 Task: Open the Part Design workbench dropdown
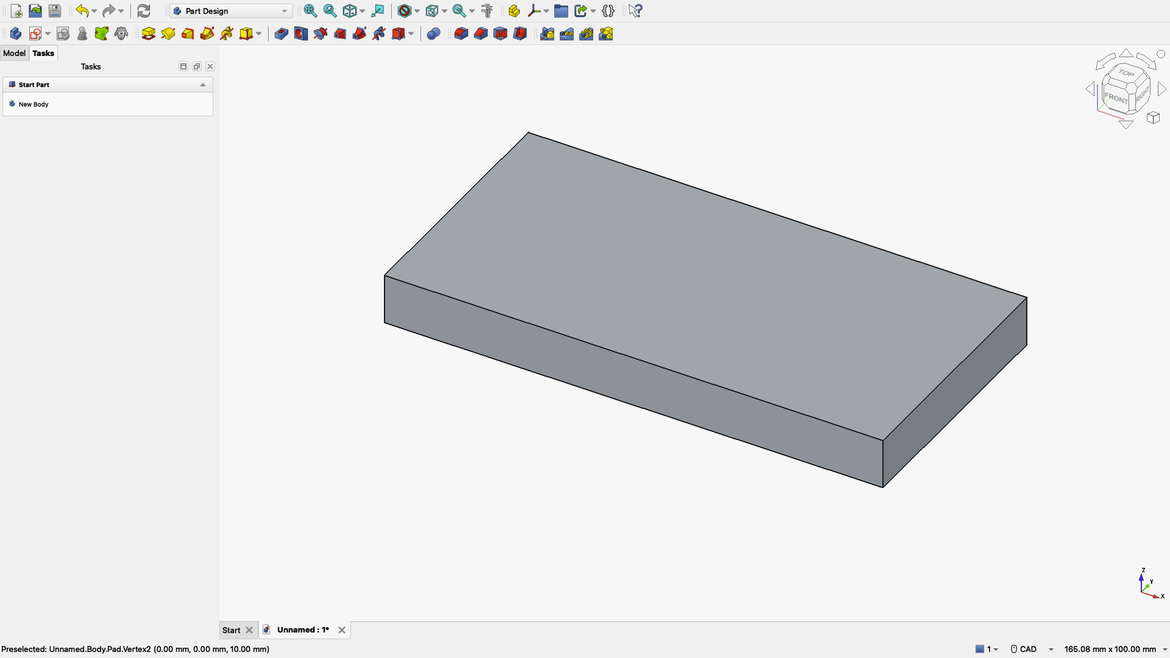(x=230, y=11)
